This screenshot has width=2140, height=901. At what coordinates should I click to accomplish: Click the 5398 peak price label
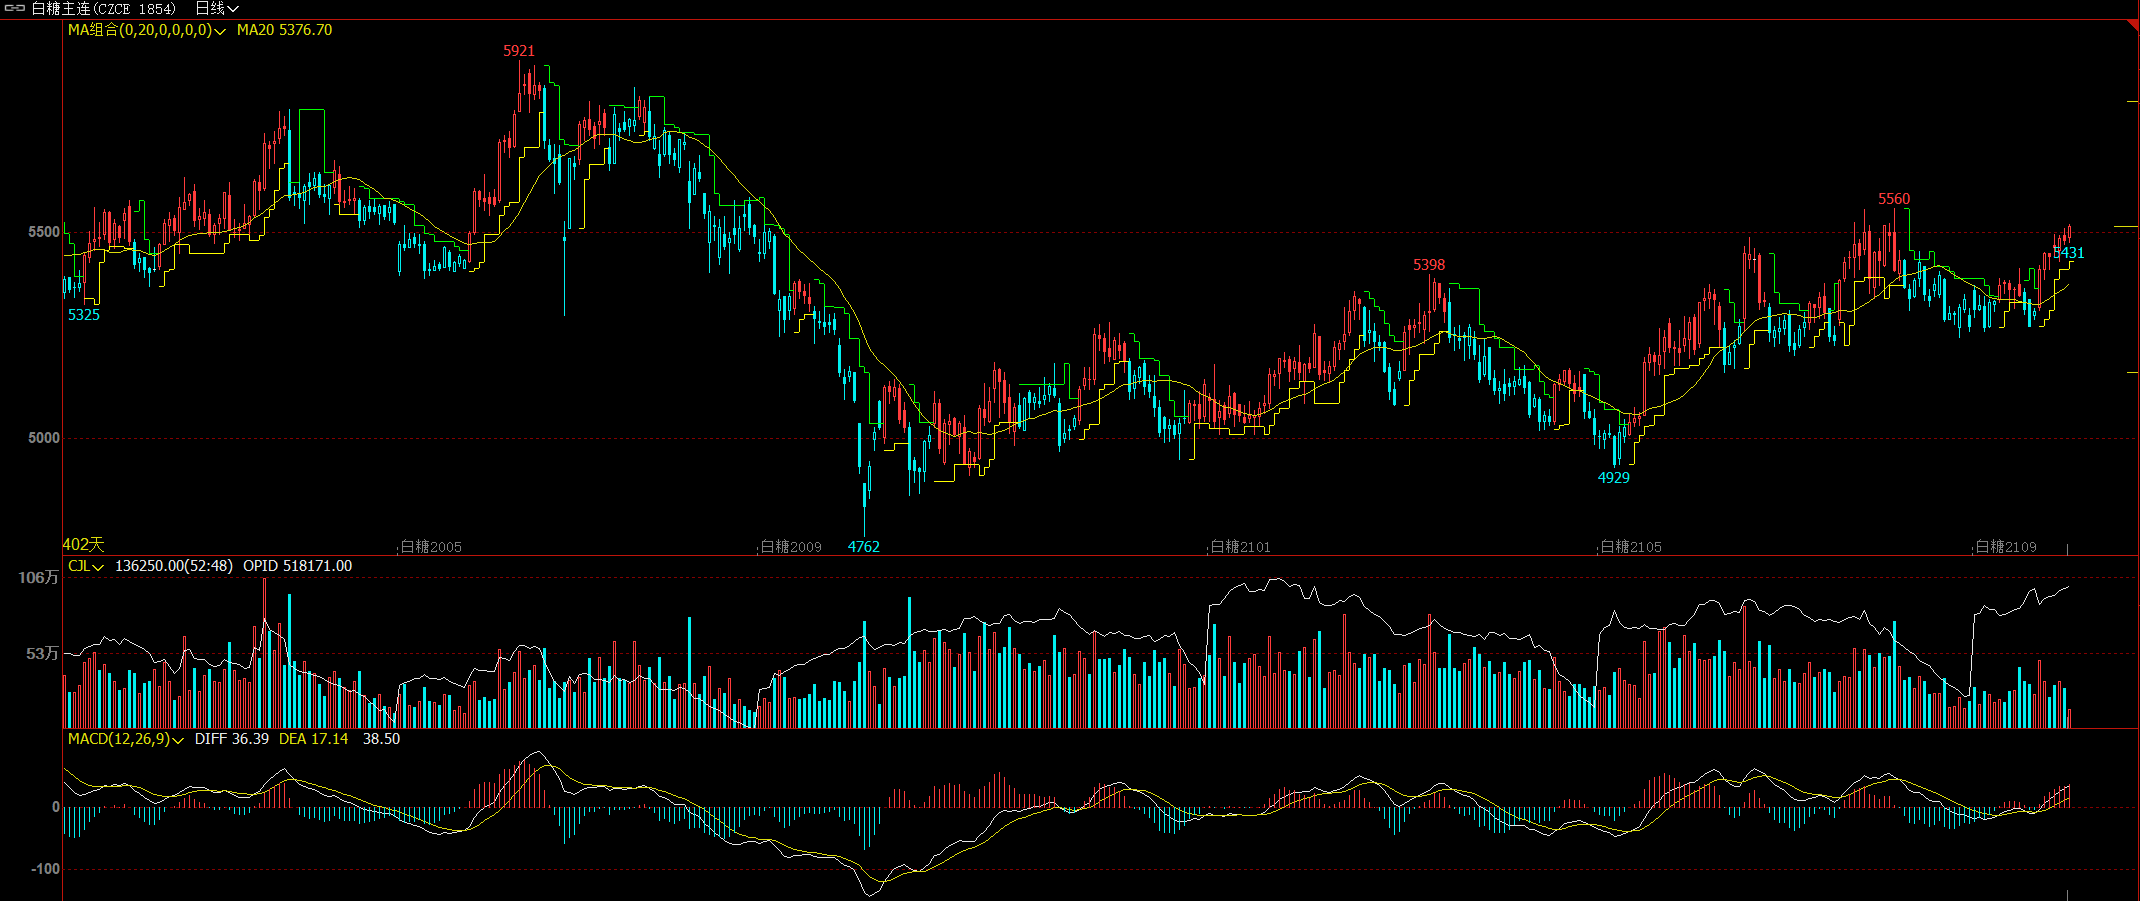1429,265
